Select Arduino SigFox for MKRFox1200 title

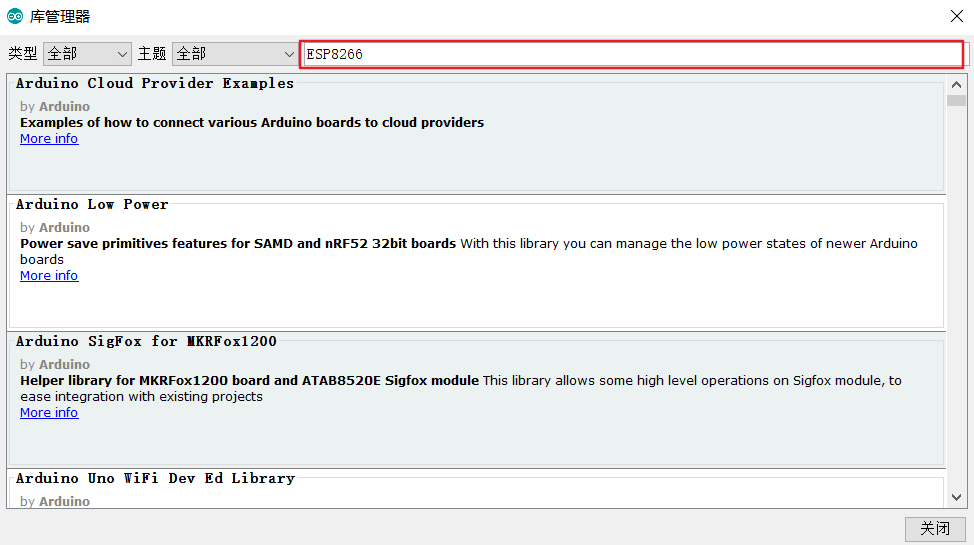pyautogui.click(x=146, y=341)
